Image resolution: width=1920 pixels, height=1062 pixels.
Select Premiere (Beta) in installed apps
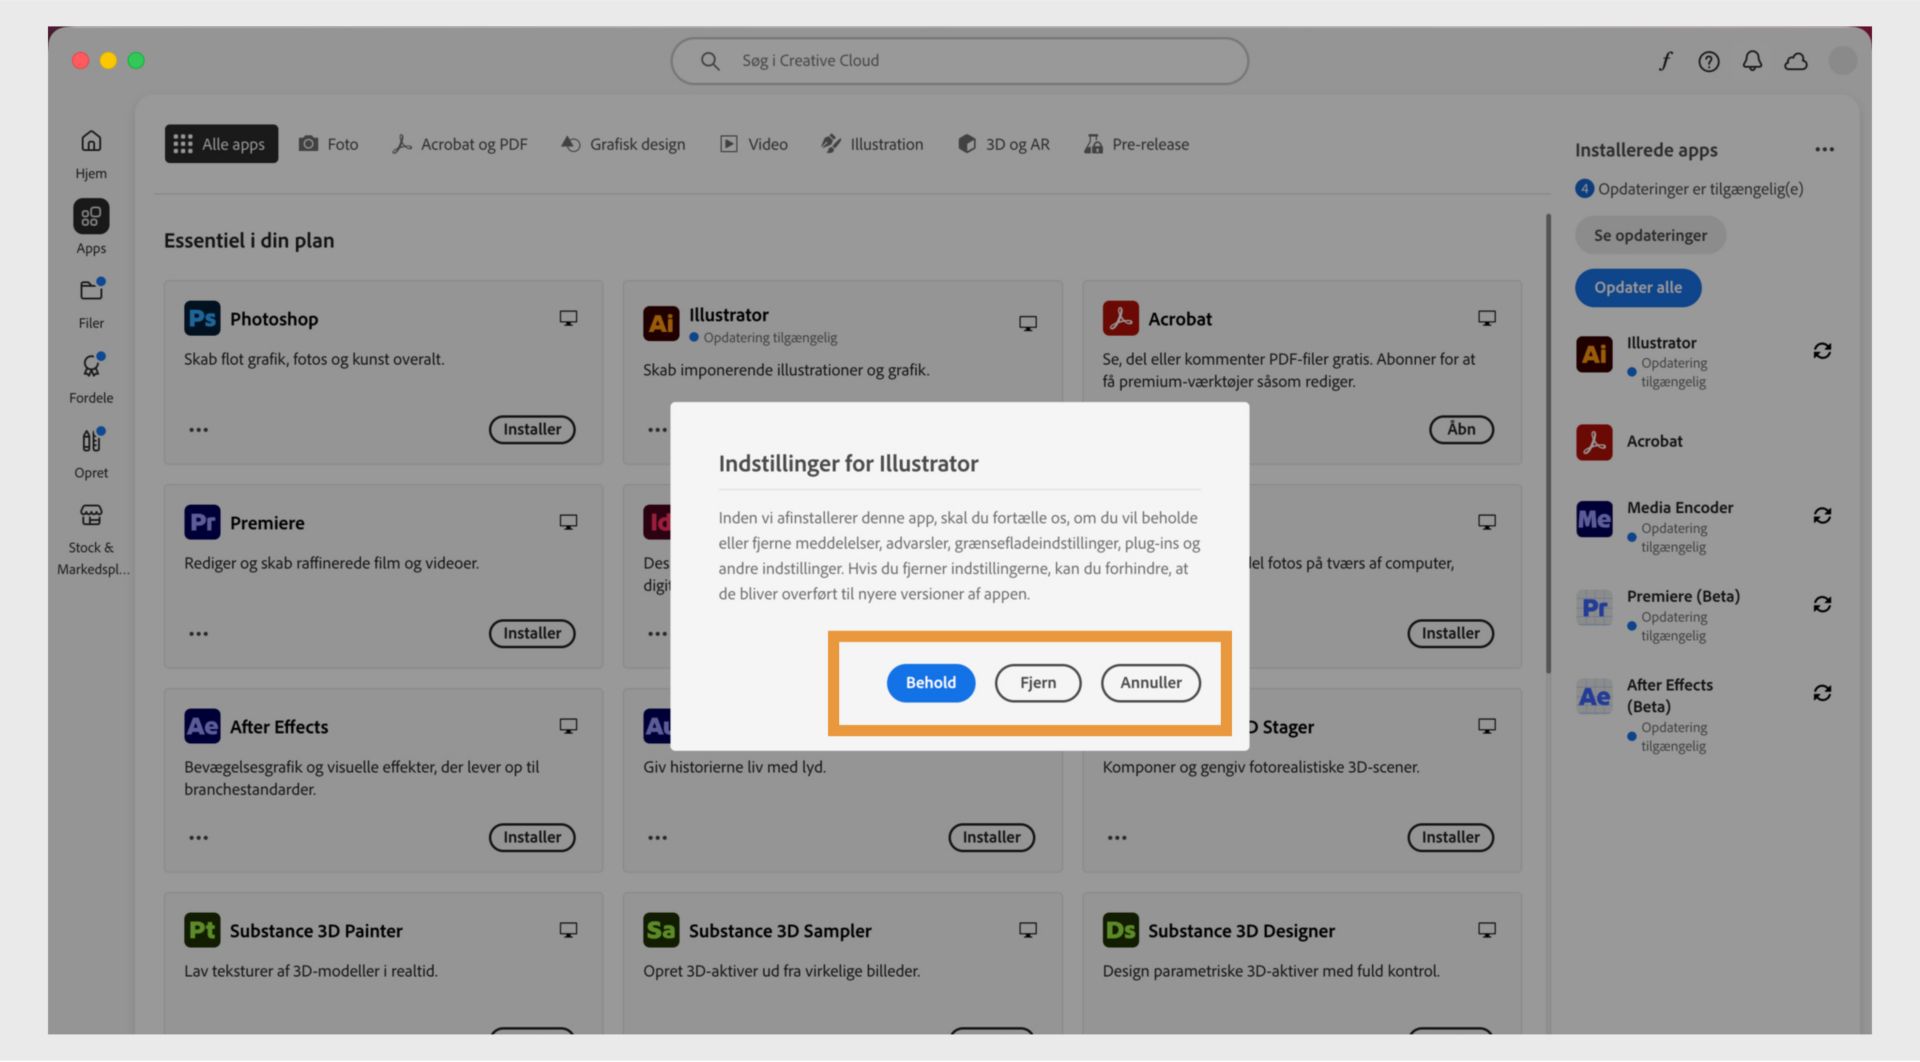(x=1683, y=597)
